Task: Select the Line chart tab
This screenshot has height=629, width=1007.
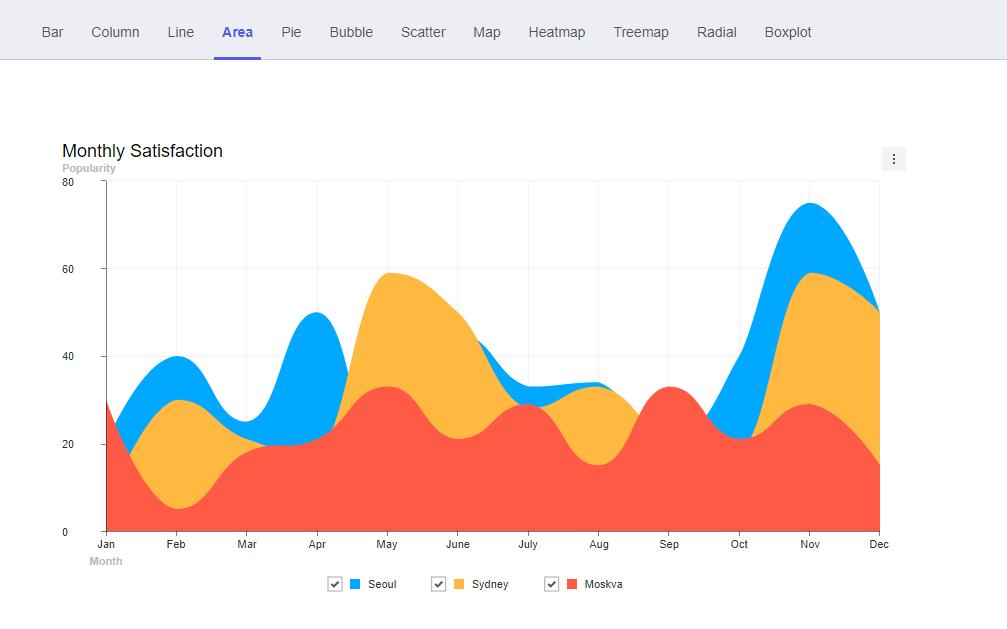Action: point(181,32)
